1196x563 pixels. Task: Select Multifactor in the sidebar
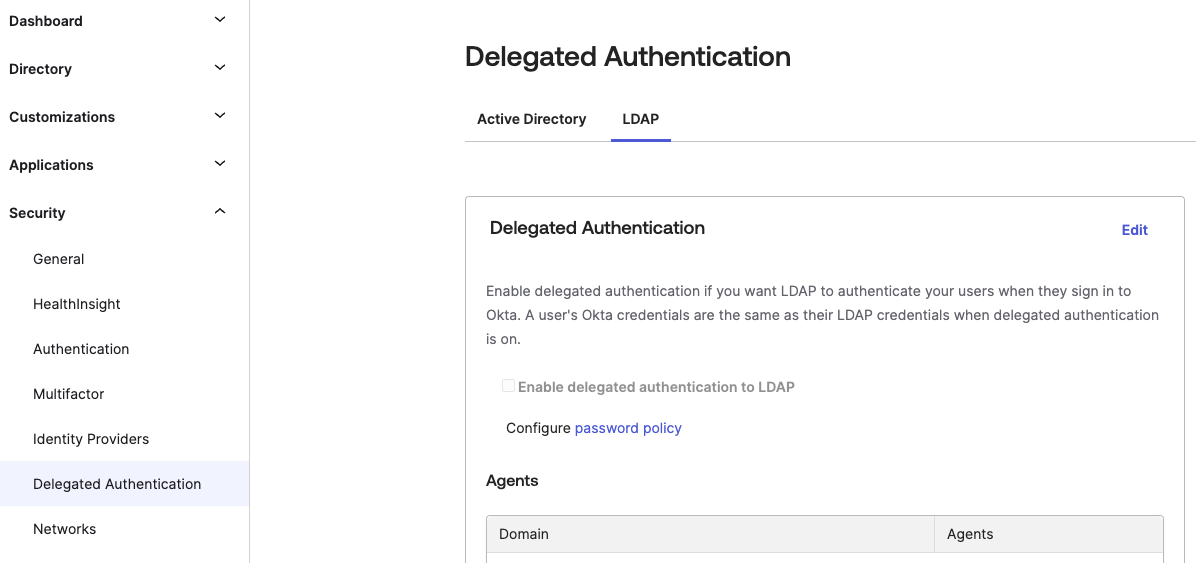pyautogui.click(x=69, y=394)
